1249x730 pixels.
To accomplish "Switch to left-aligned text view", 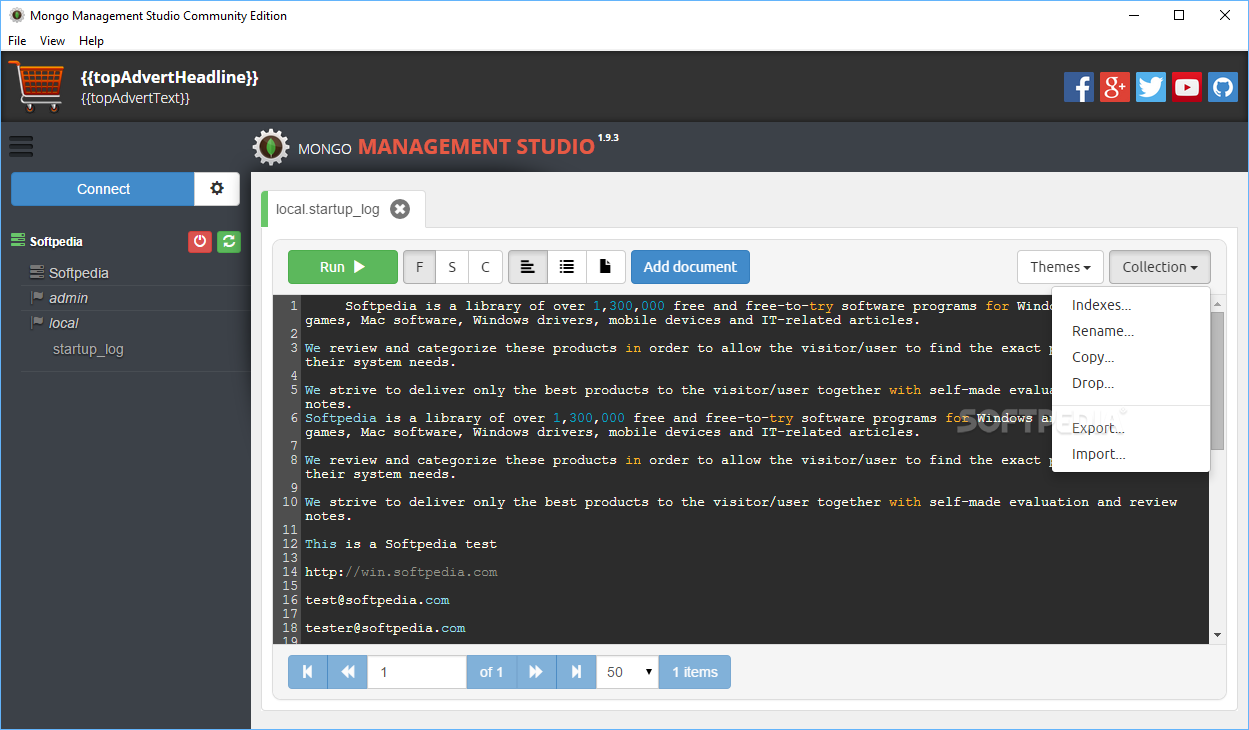I will coord(528,267).
